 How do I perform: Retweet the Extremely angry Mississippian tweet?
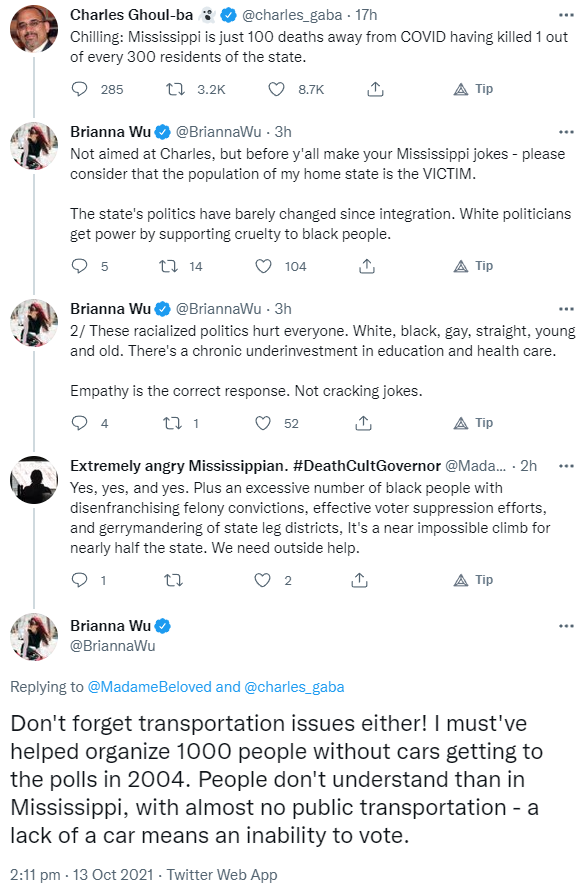point(173,580)
